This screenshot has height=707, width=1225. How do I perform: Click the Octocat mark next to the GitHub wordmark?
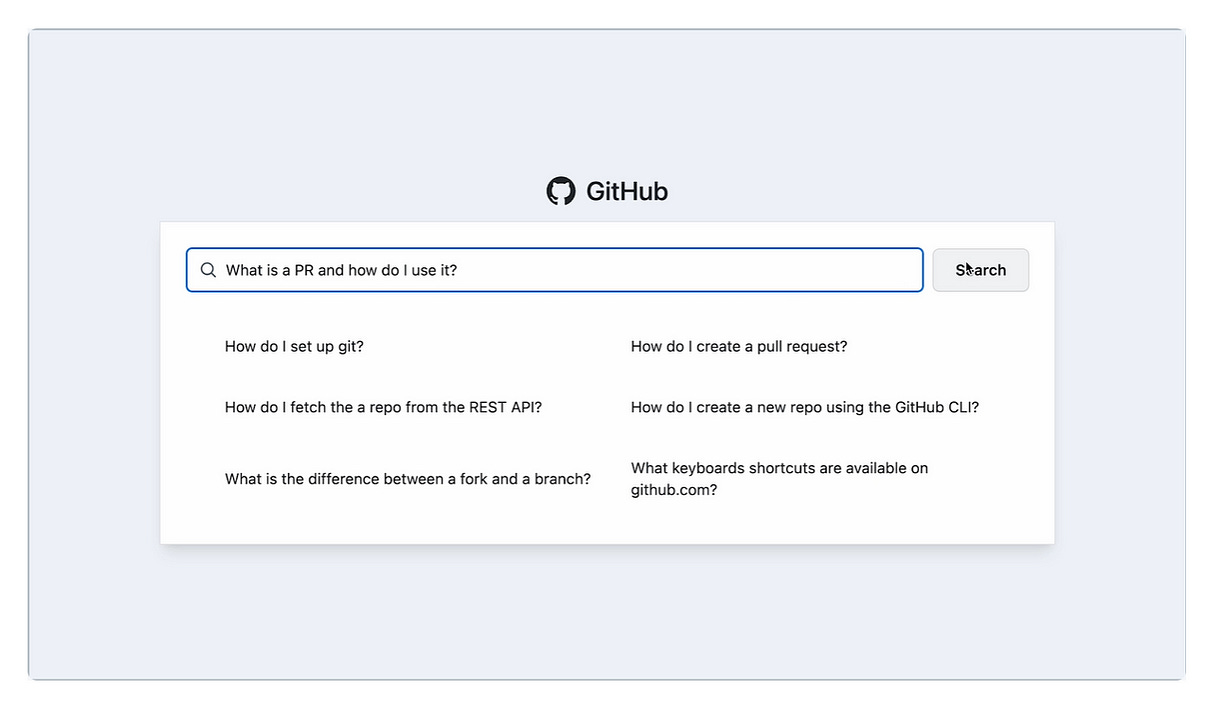point(563,190)
